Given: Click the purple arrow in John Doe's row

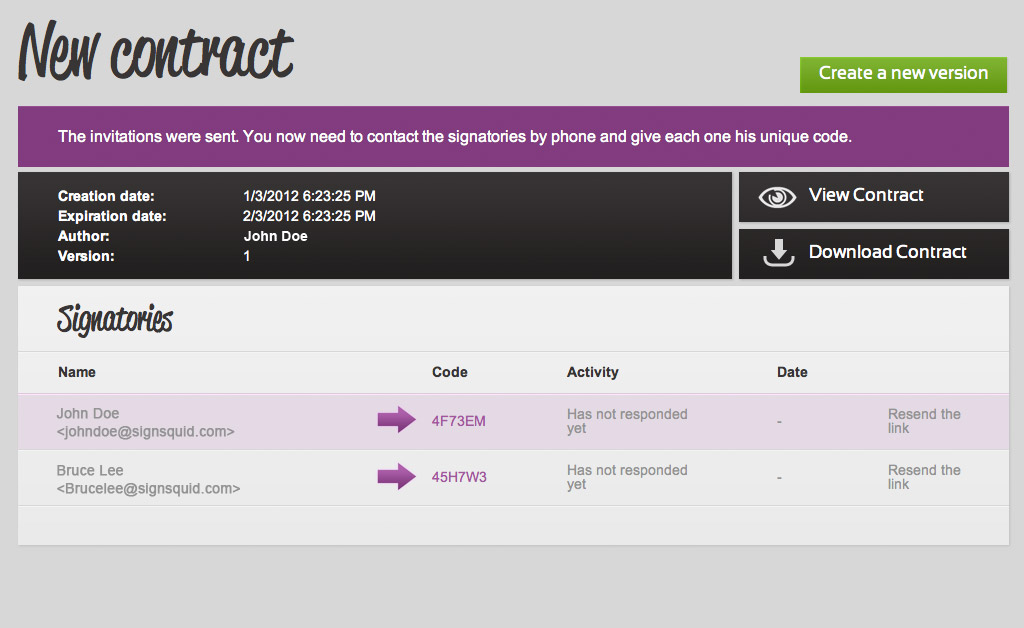Looking at the screenshot, I should coord(396,420).
